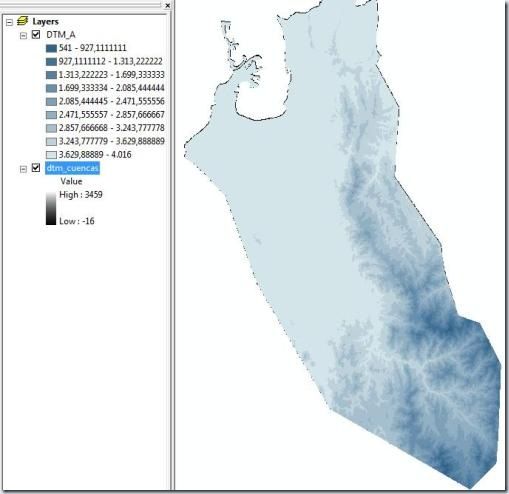Toggle dtm_cuencas layer visibility checkbox

pyautogui.click(x=36, y=168)
